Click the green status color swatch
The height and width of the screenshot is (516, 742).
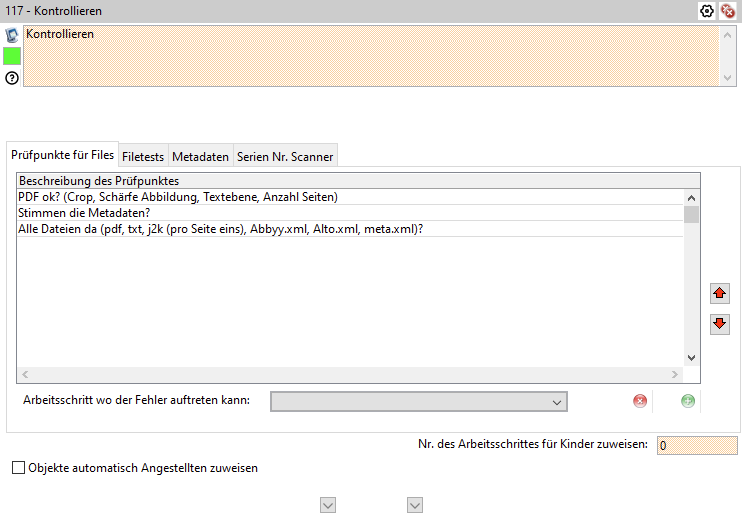(x=12, y=56)
